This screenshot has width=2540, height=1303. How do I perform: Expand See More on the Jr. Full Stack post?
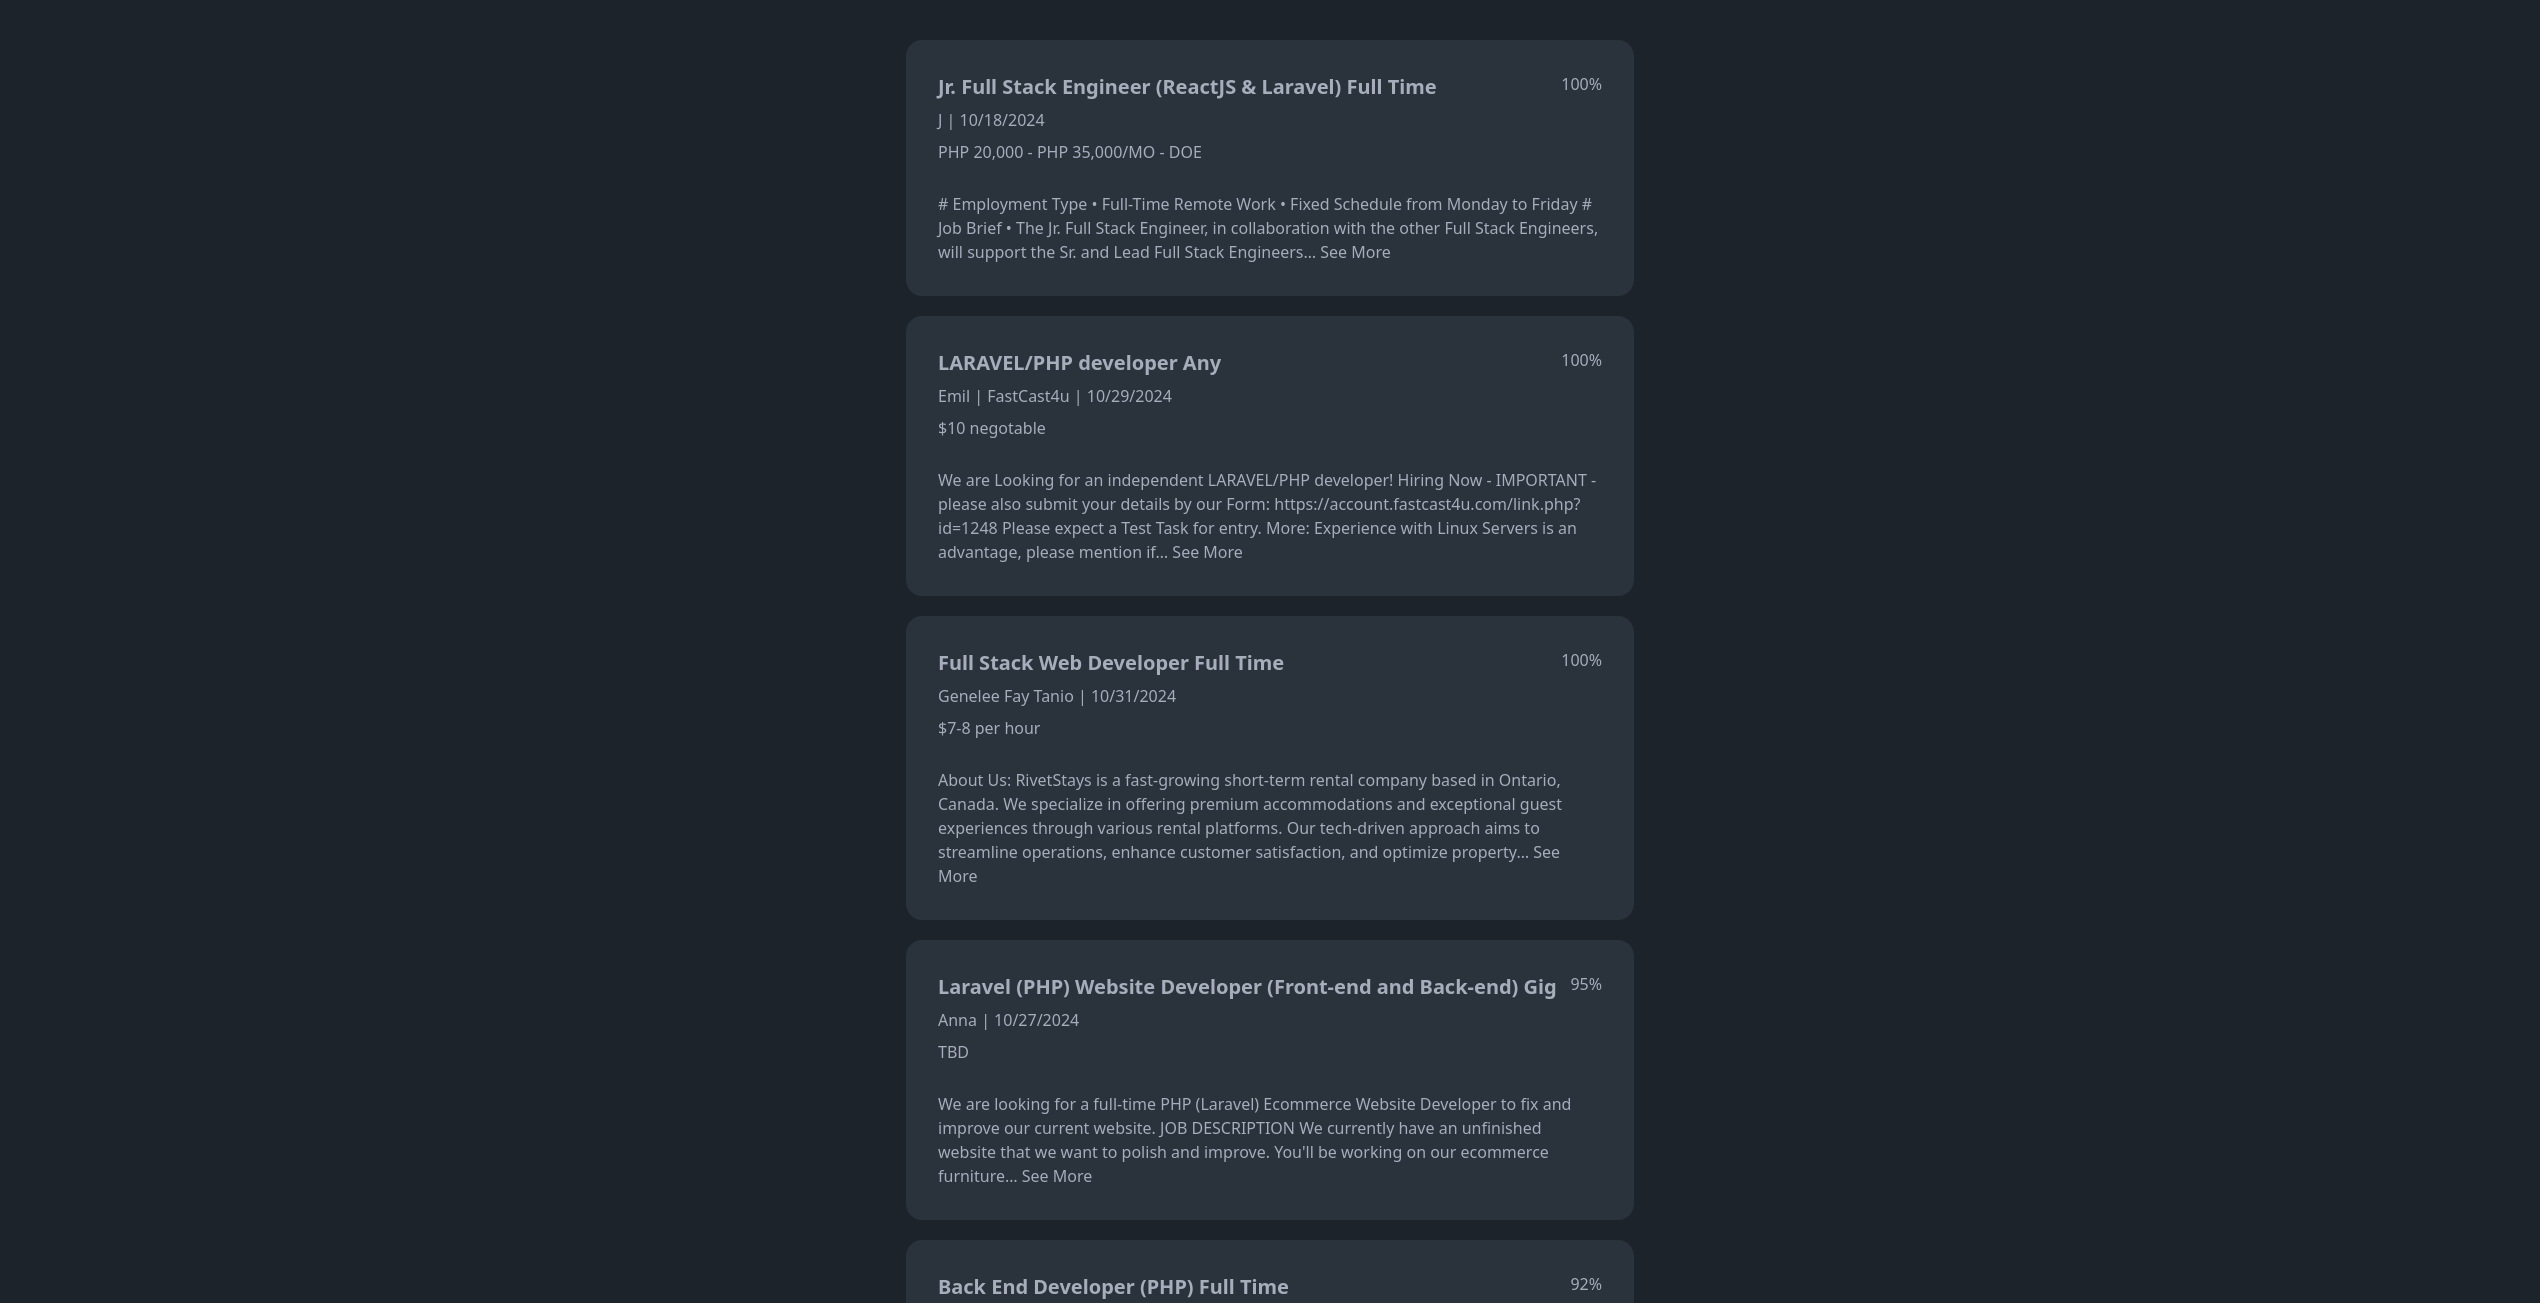tap(1355, 252)
